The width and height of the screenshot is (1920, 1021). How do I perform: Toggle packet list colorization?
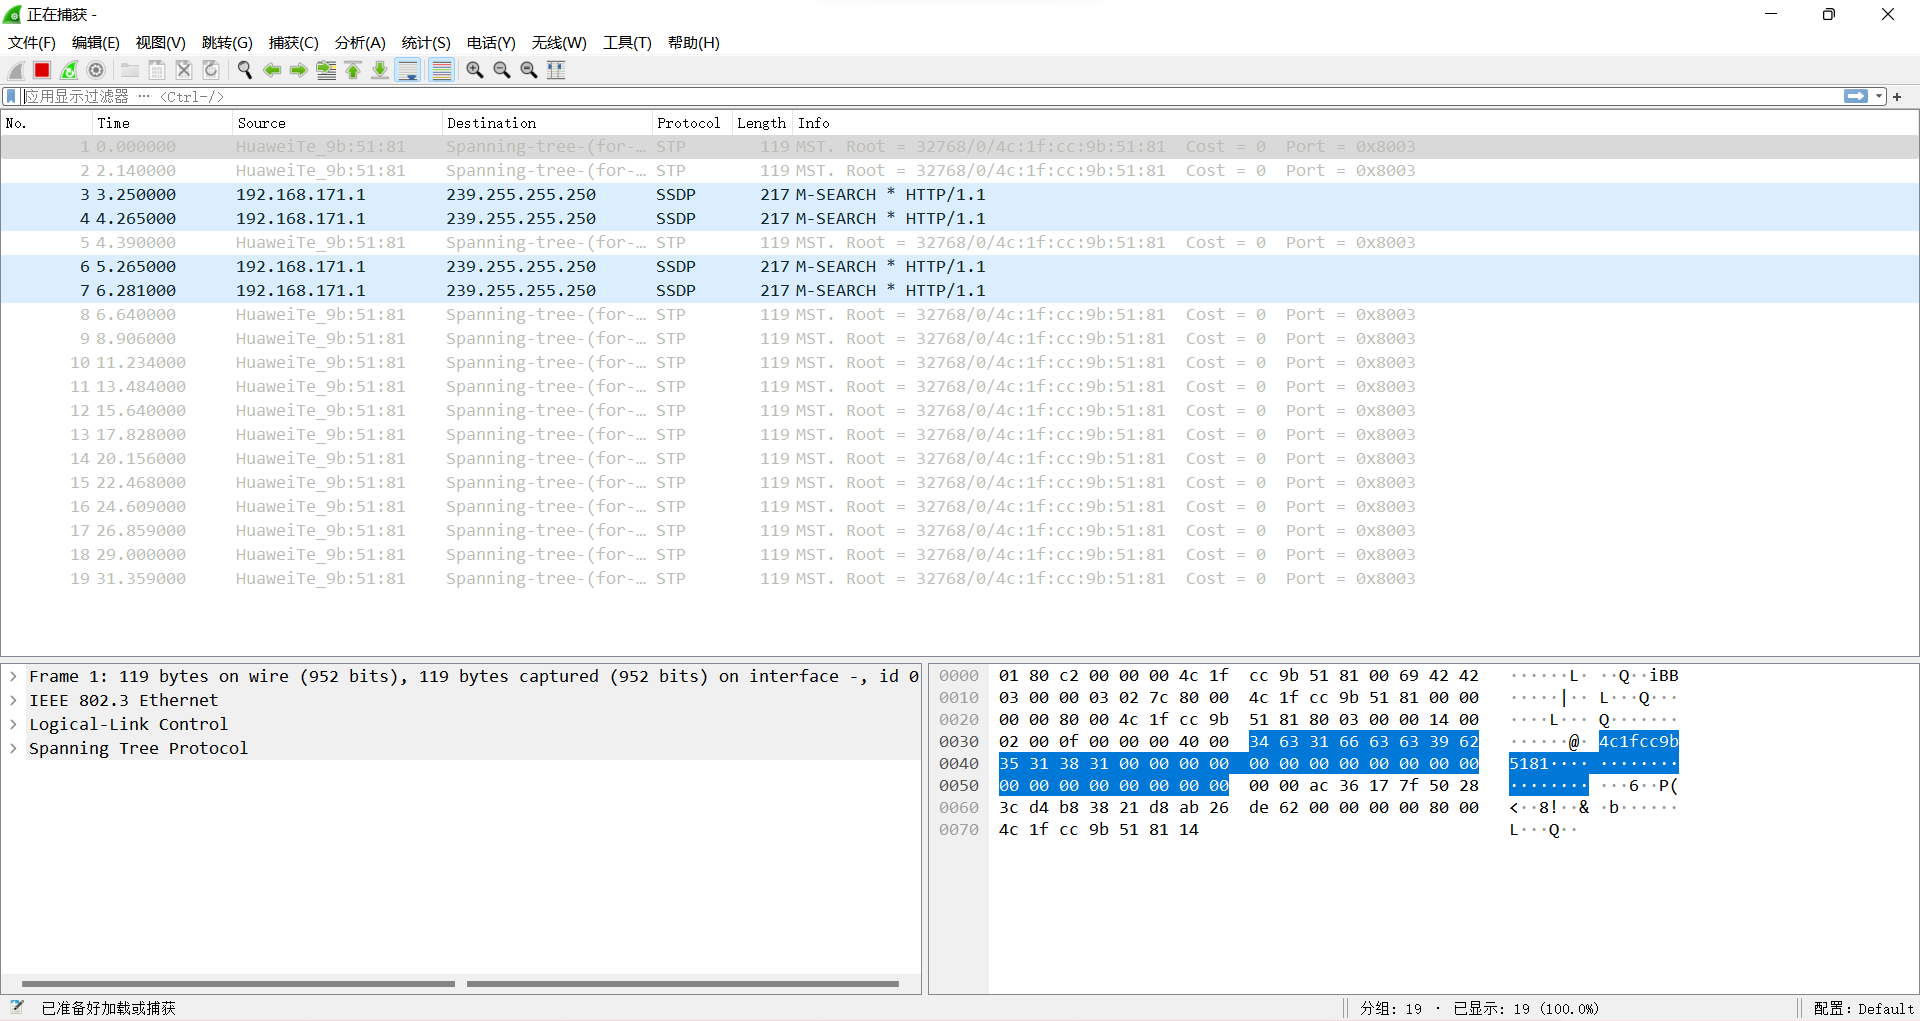click(441, 70)
